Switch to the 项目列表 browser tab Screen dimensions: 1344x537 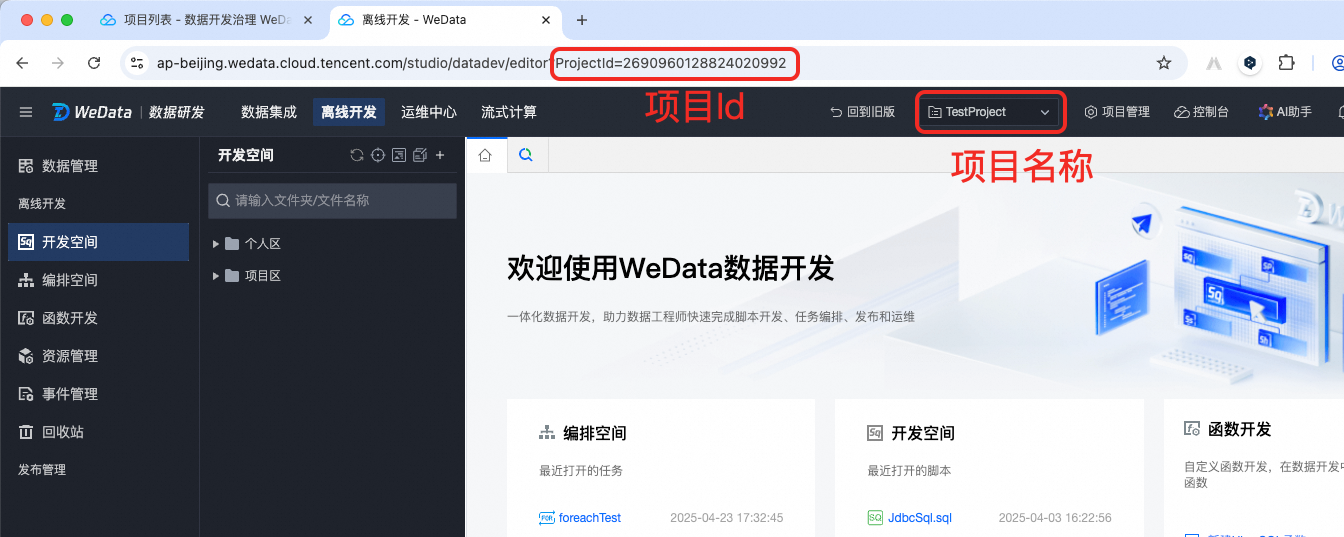(205, 20)
